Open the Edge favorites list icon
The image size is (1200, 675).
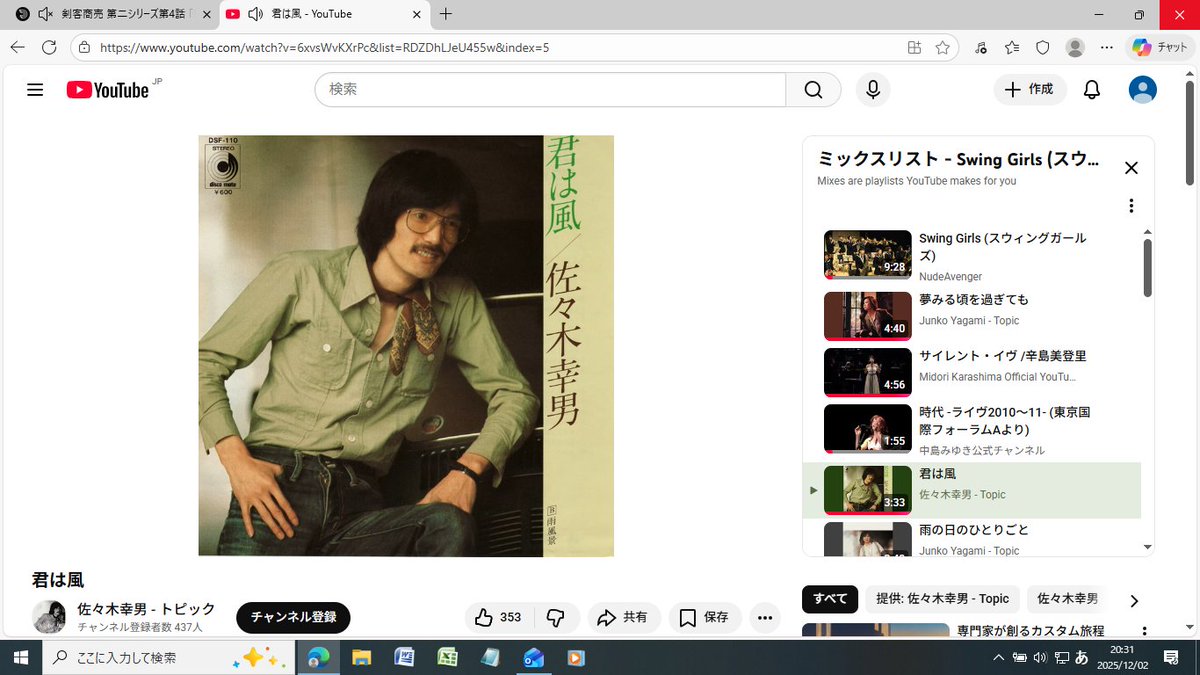click(x=1012, y=47)
